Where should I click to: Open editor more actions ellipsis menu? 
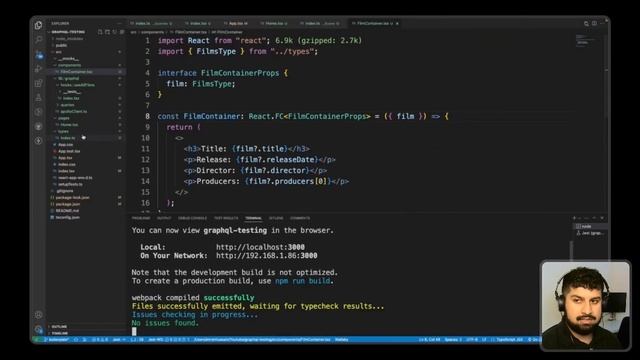coord(602,24)
